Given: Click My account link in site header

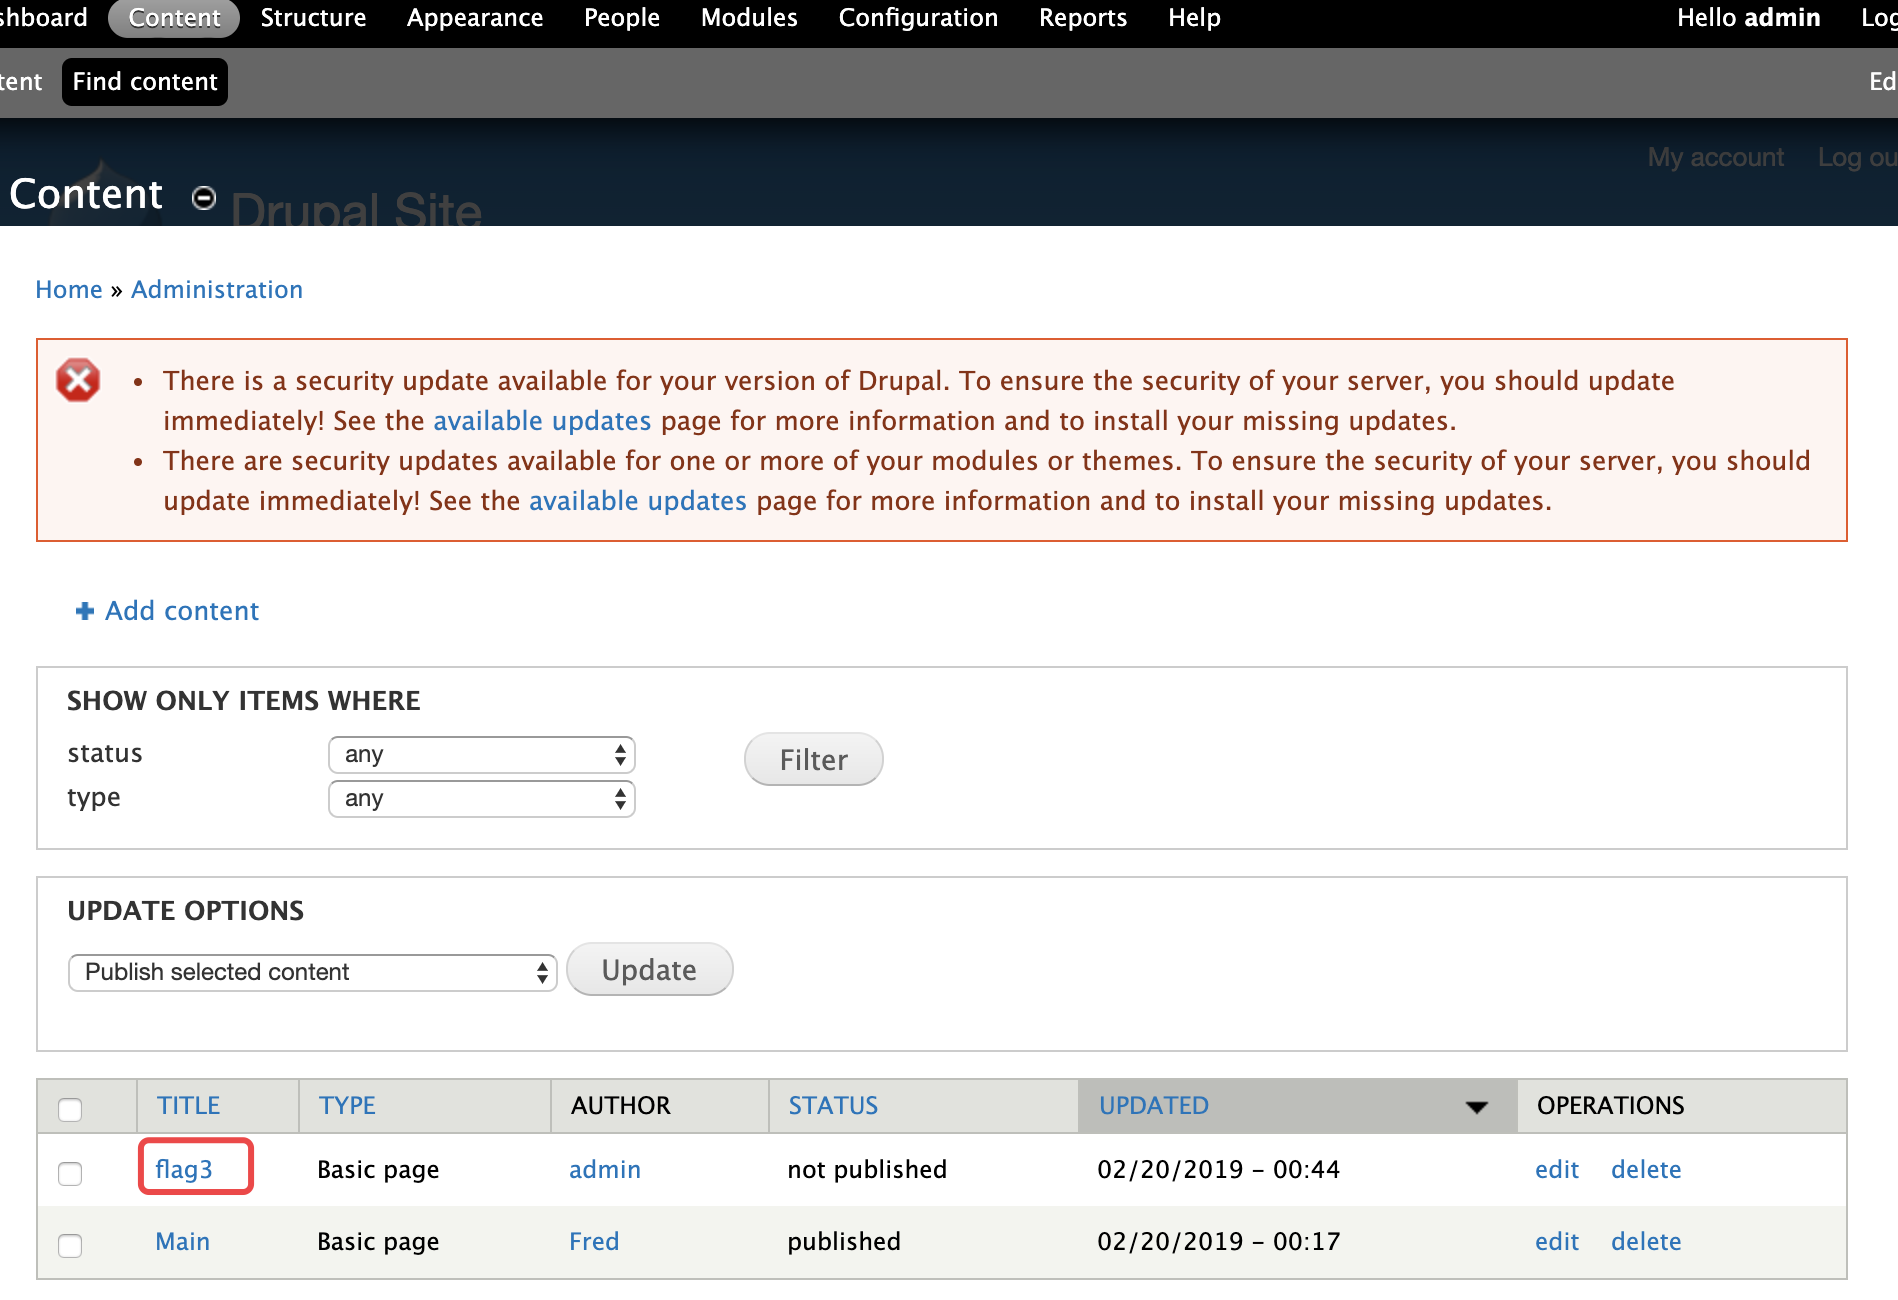Looking at the screenshot, I should pos(1715,158).
